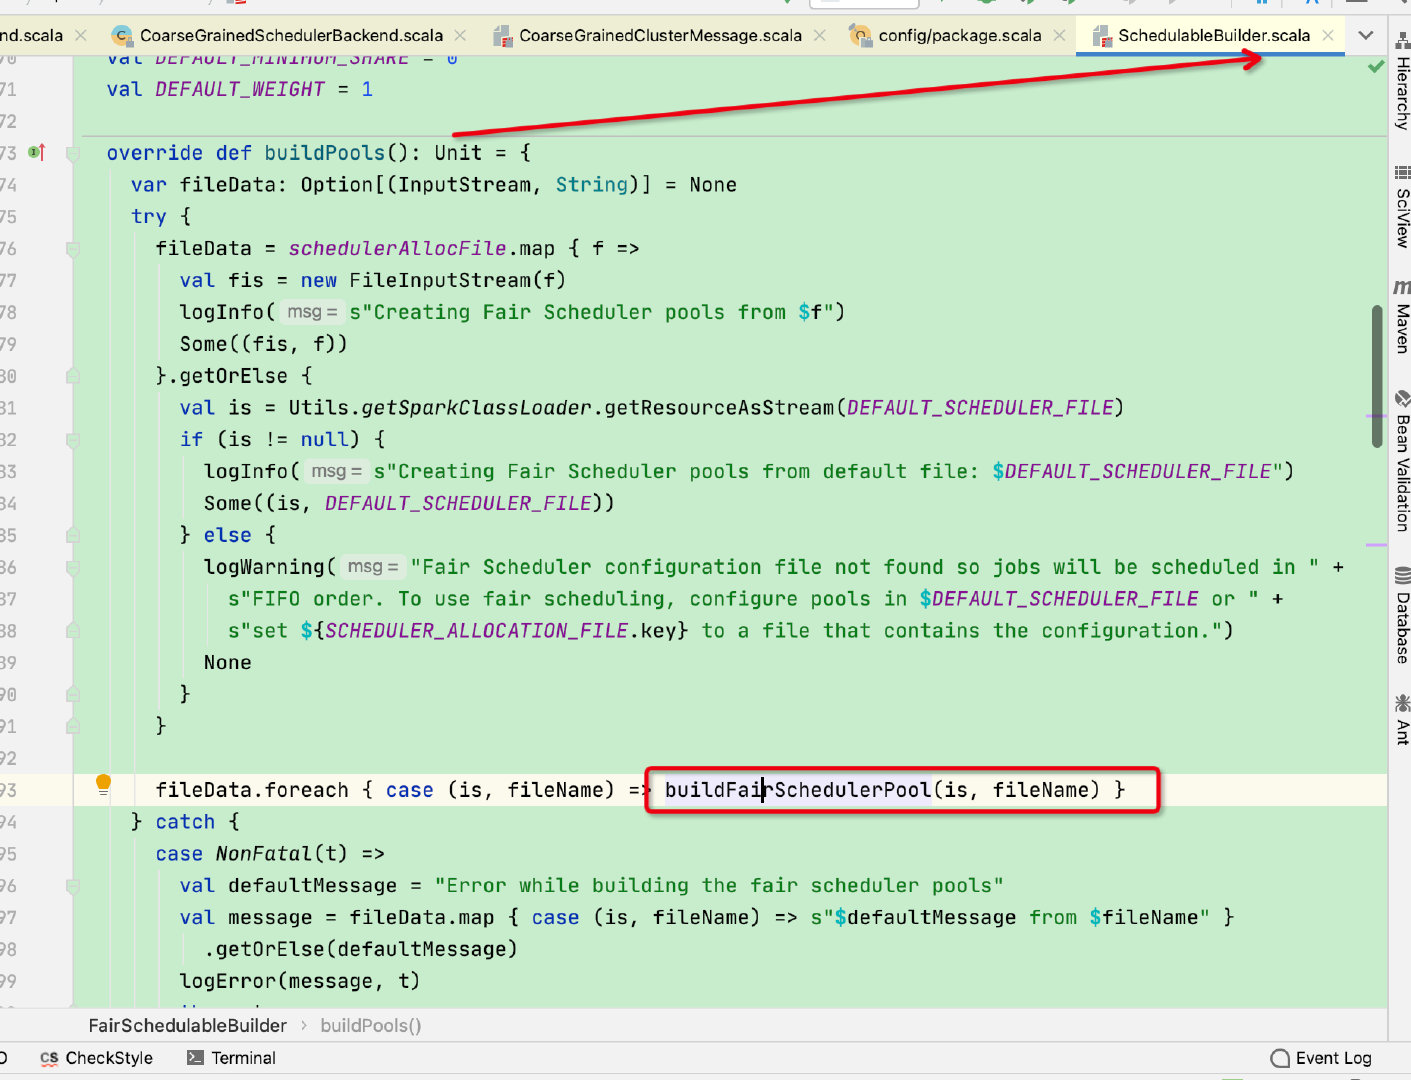
Task: Close the CoarseGrainedClusterMessage.scala tab
Action: tap(820, 35)
